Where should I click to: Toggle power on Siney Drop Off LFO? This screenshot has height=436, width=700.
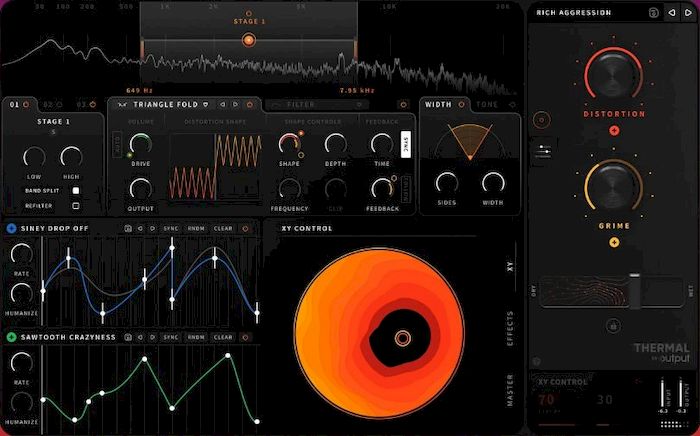(245, 228)
